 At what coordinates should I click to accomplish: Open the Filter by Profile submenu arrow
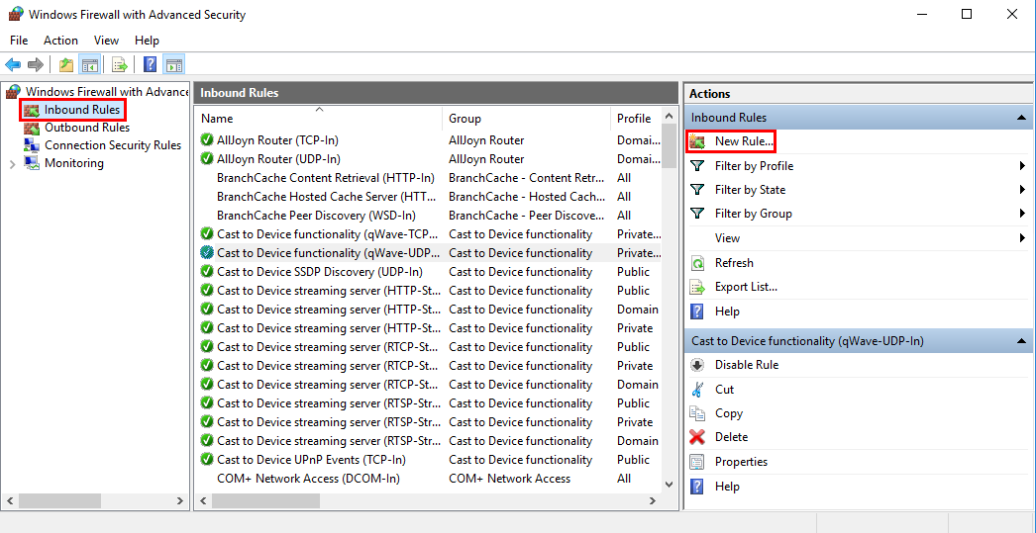1022,166
